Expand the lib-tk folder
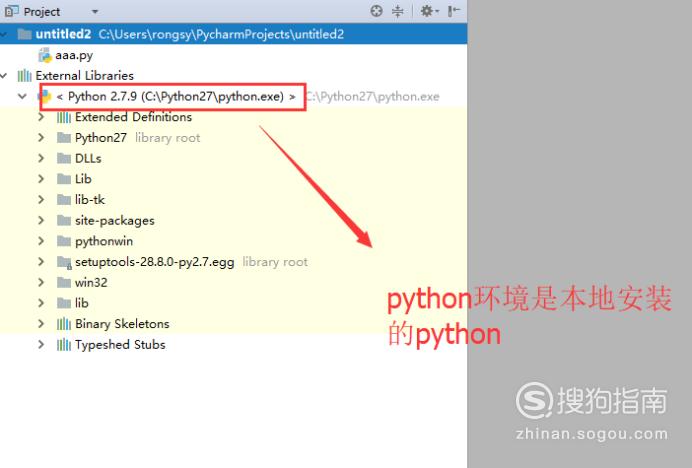The height and width of the screenshot is (468, 692). coord(41,200)
